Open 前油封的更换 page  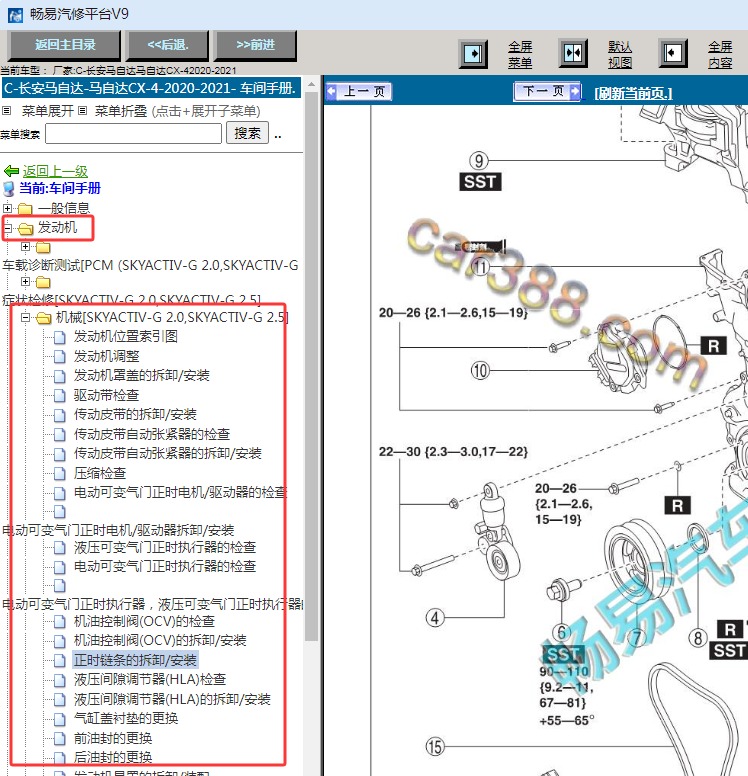[x=113, y=738]
